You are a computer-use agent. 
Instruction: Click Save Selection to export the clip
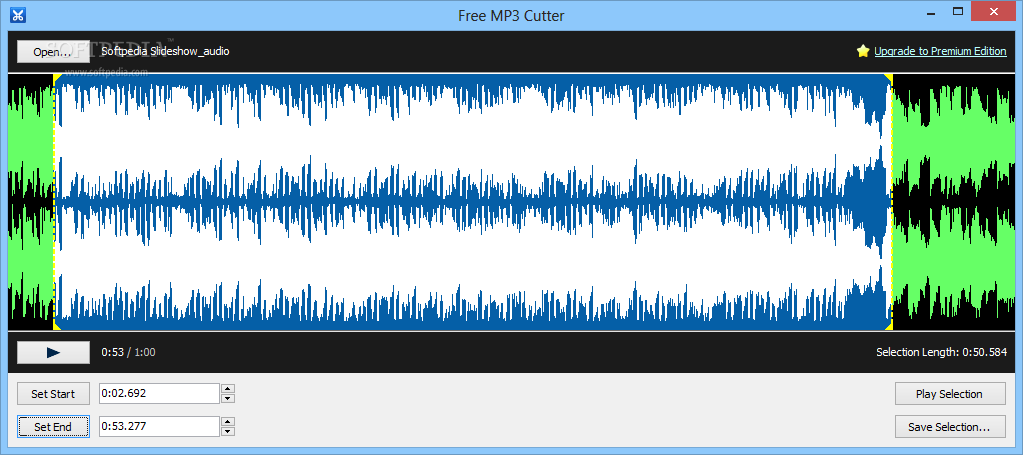pos(949,427)
